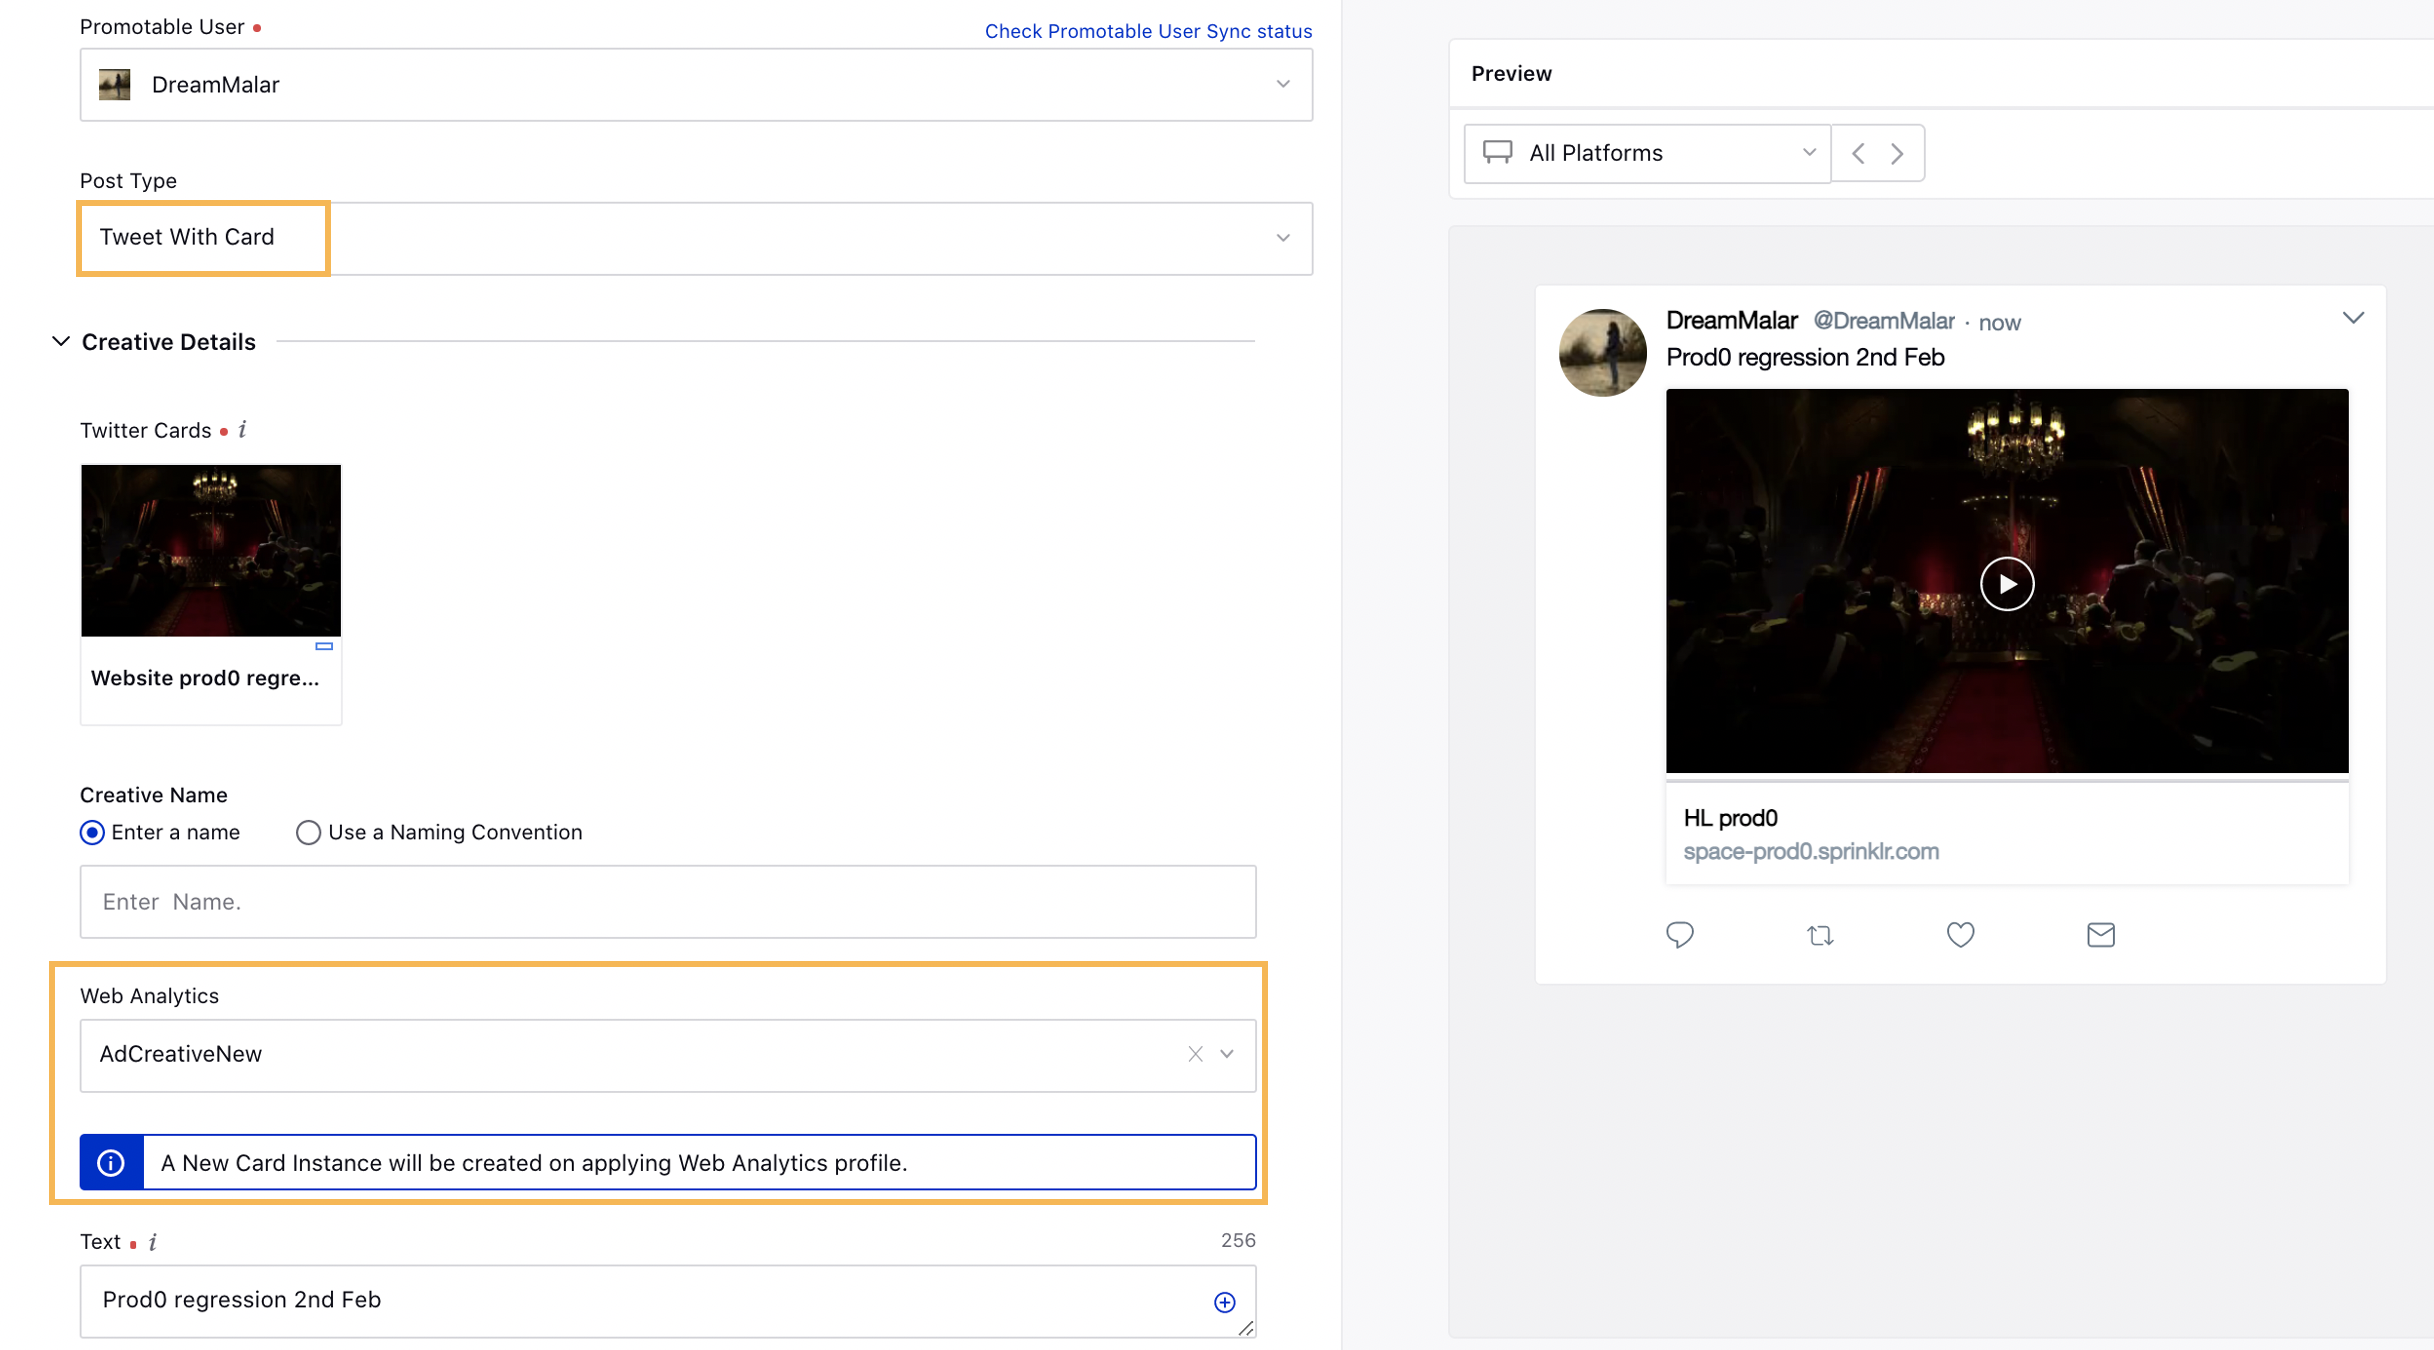This screenshot has height=1350, width=2434.
Task: Click the reply icon in tweet preview
Action: (1679, 933)
